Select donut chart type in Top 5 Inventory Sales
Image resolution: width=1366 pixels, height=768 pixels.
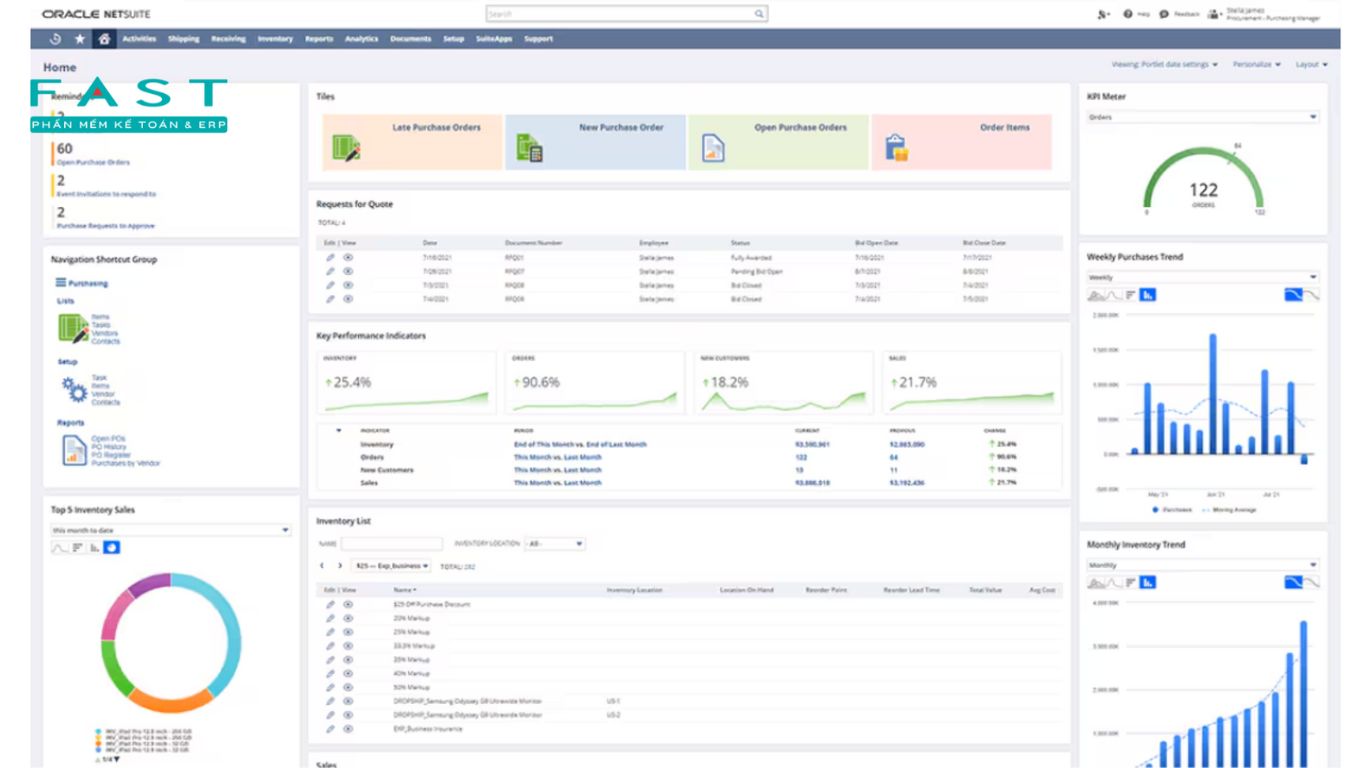[x=112, y=547]
